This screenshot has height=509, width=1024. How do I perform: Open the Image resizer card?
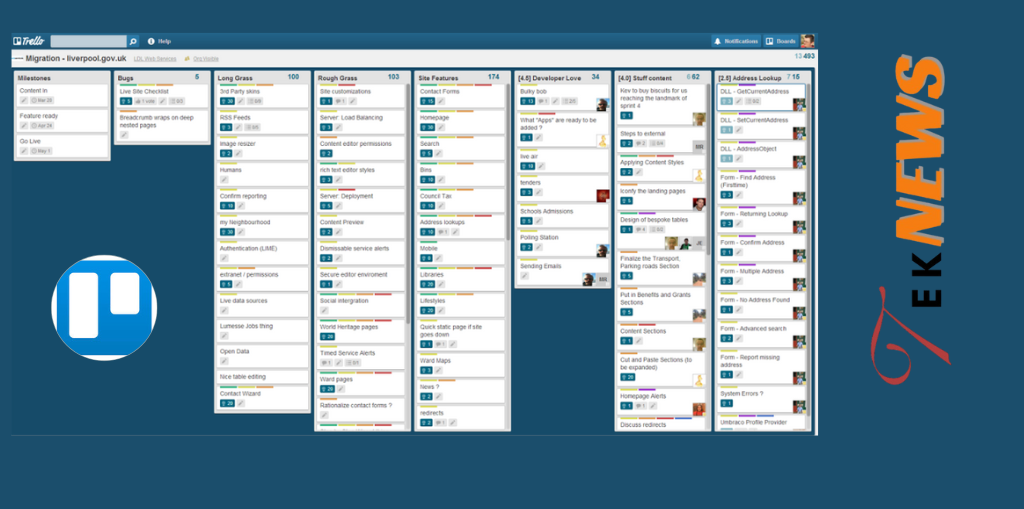(x=263, y=147)
